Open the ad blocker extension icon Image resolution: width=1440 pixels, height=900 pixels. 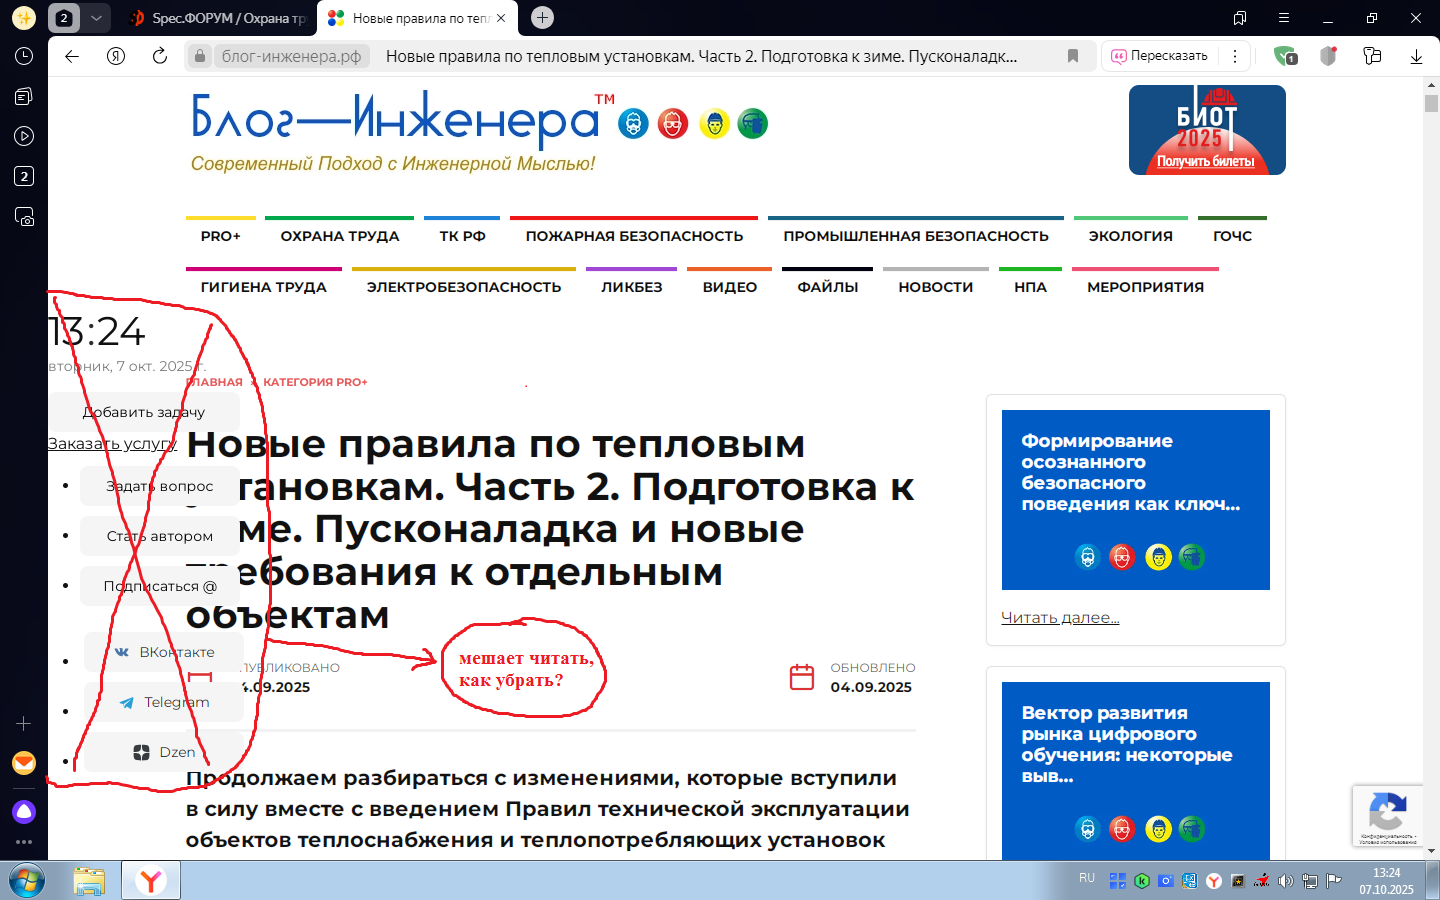coord(1285,56)
